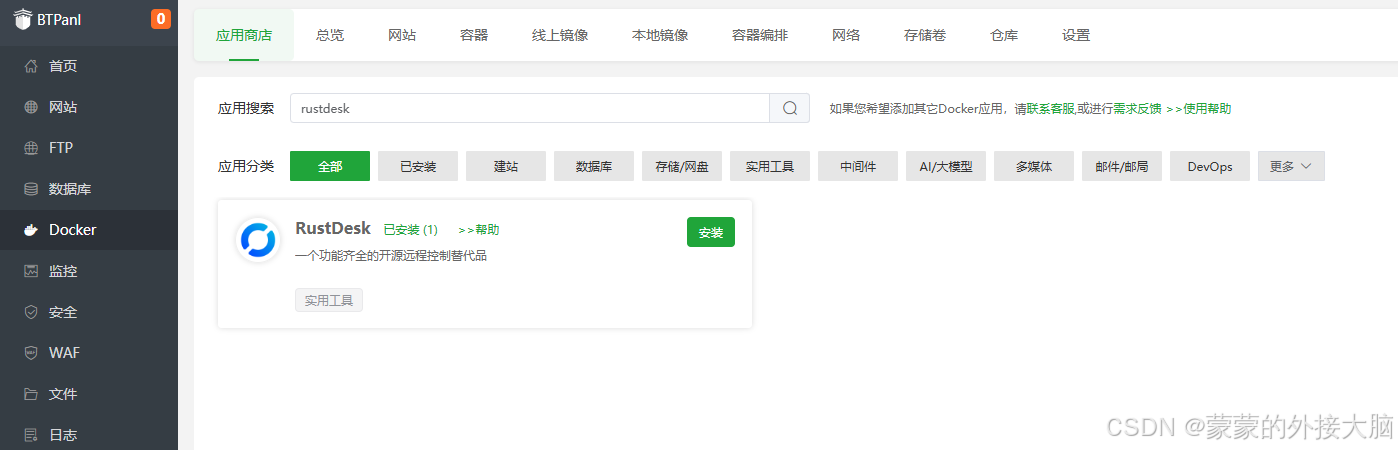Screen dimensions: 1398x450
Task: Switch to the 总览 tab
Action: point(330,35)
